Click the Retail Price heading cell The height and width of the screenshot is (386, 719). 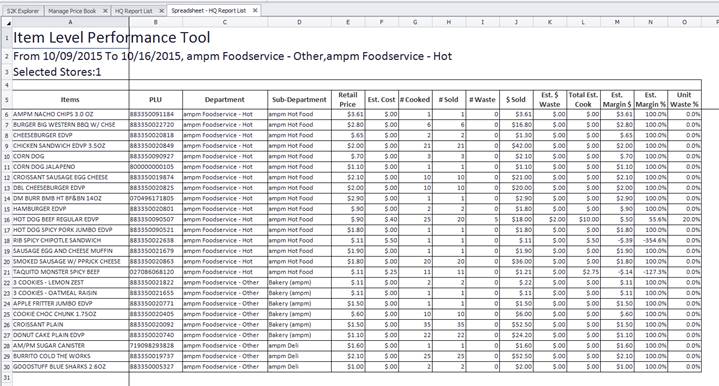point(348,99)
